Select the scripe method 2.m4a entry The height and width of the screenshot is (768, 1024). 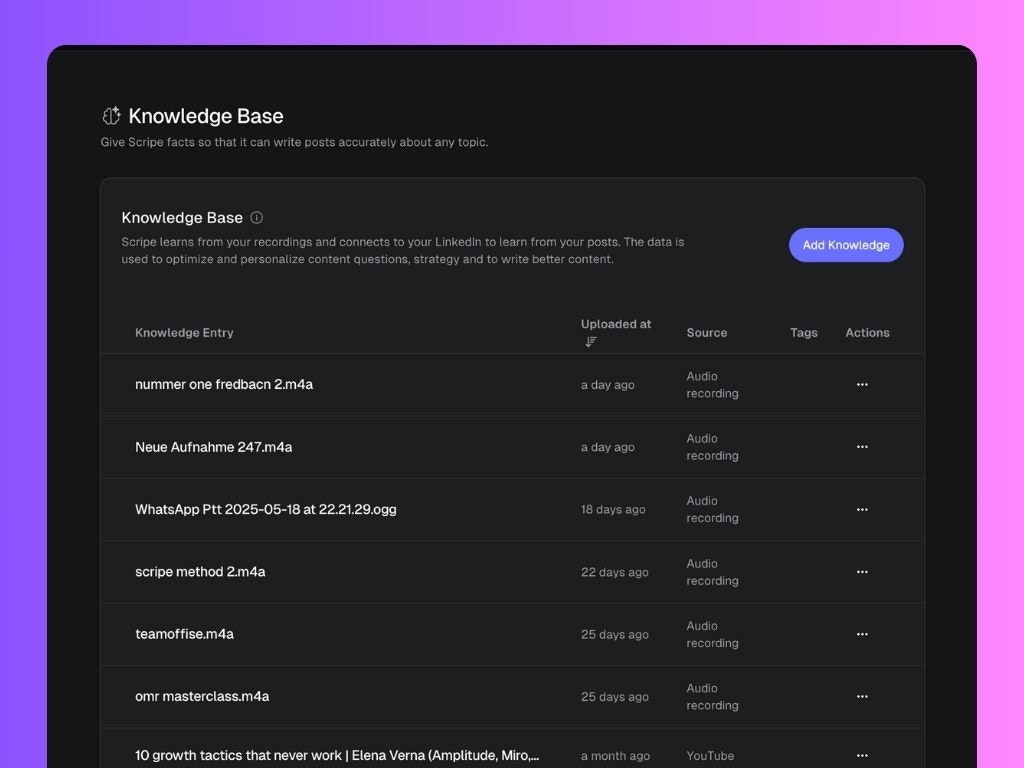tap(200, 571)
